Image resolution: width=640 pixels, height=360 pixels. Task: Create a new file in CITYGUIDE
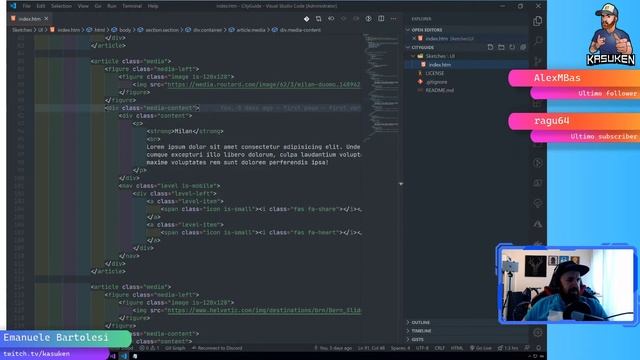(491, 47)
